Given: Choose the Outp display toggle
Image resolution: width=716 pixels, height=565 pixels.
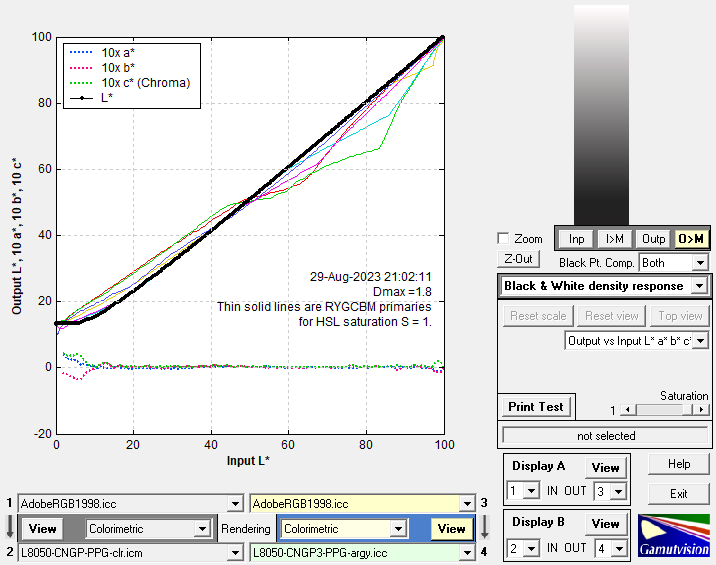Looking at the screenshot, I should 653,239.
